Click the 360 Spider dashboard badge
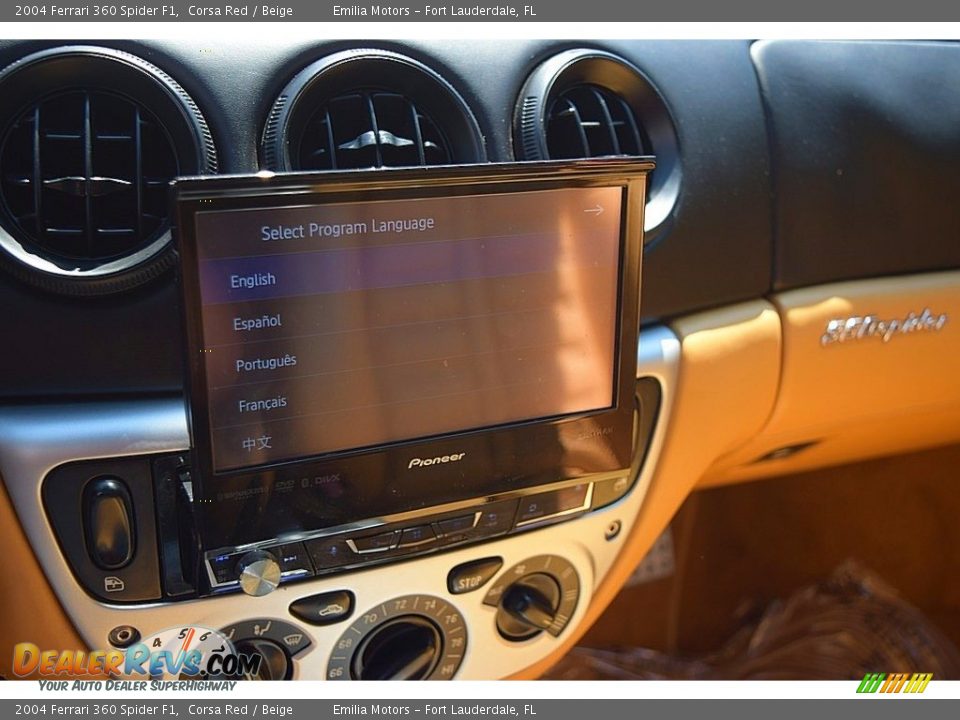 coord(883,326)
